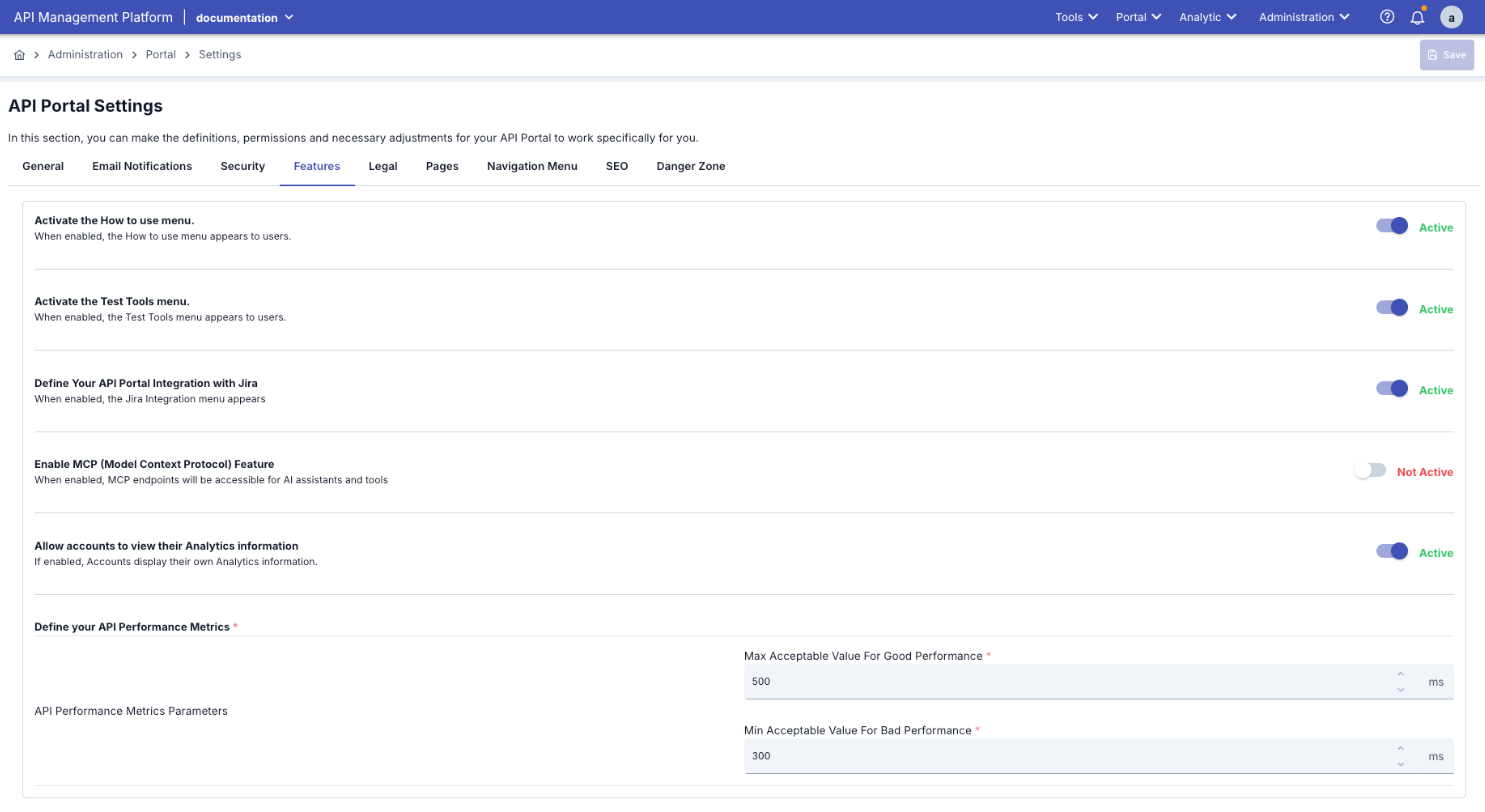1485x812 pixels.
Task: Focus the Max Acceptable Value For Good Performance field
Action: tap(1068, 682)
